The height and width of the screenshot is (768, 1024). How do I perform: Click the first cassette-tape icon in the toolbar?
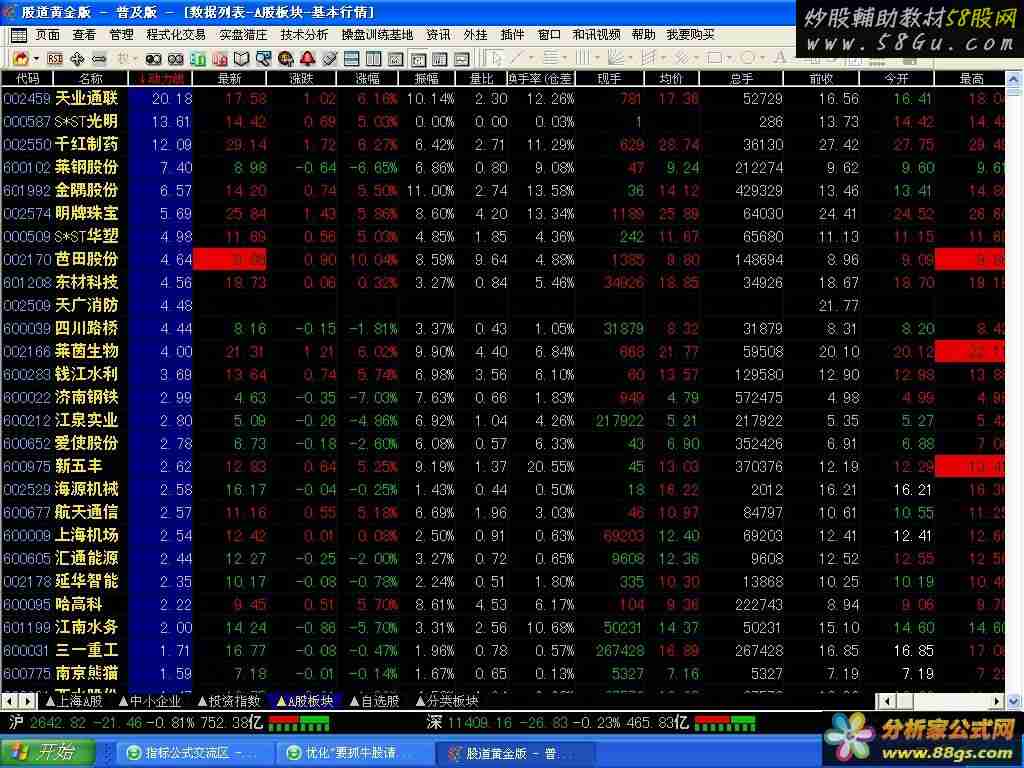(x=153, y=59)
